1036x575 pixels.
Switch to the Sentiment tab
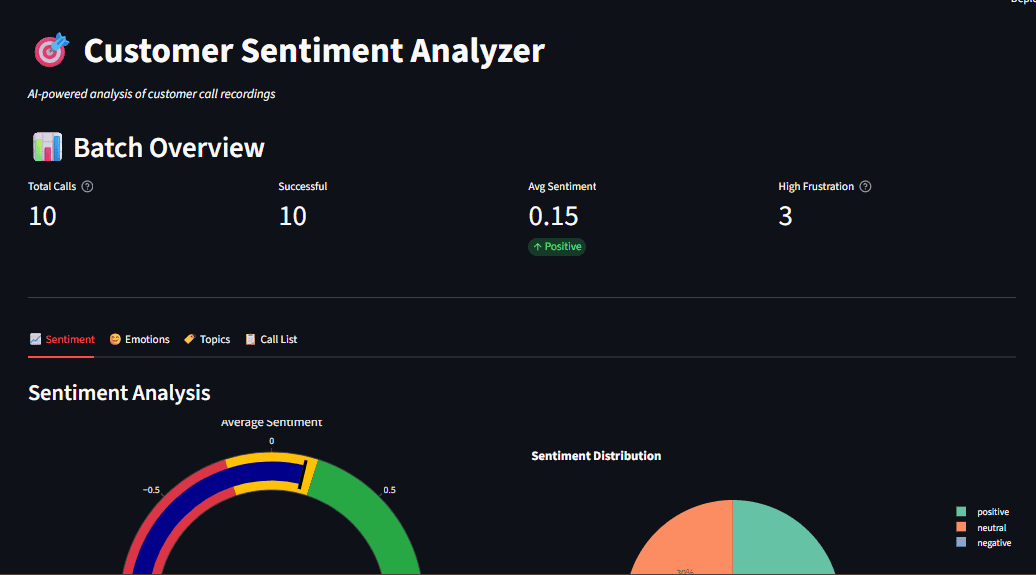click(x=62, y=340)
